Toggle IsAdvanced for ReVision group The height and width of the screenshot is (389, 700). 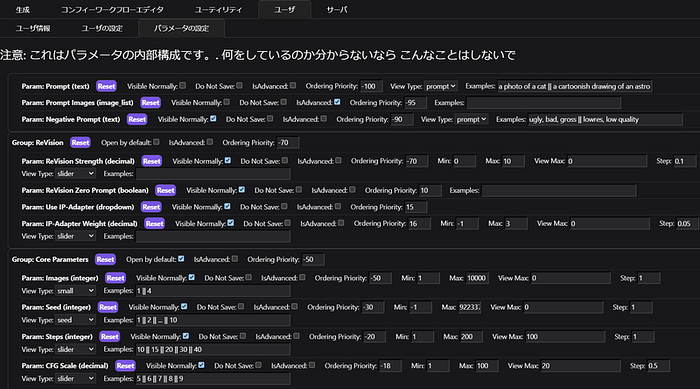point(210,142)
